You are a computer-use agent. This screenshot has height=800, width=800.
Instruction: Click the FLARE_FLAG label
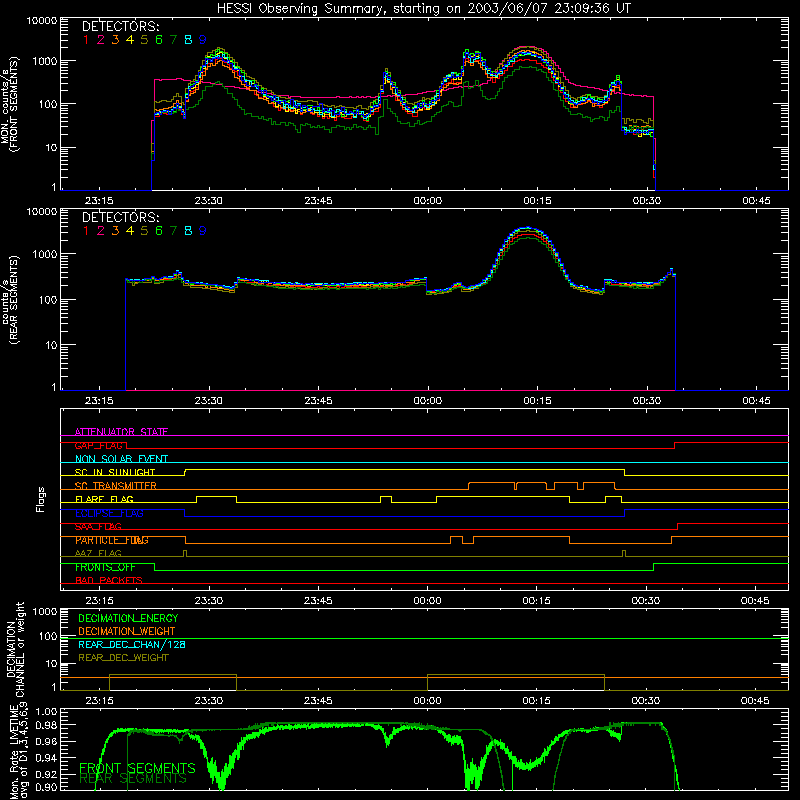(x=104, y=499)
